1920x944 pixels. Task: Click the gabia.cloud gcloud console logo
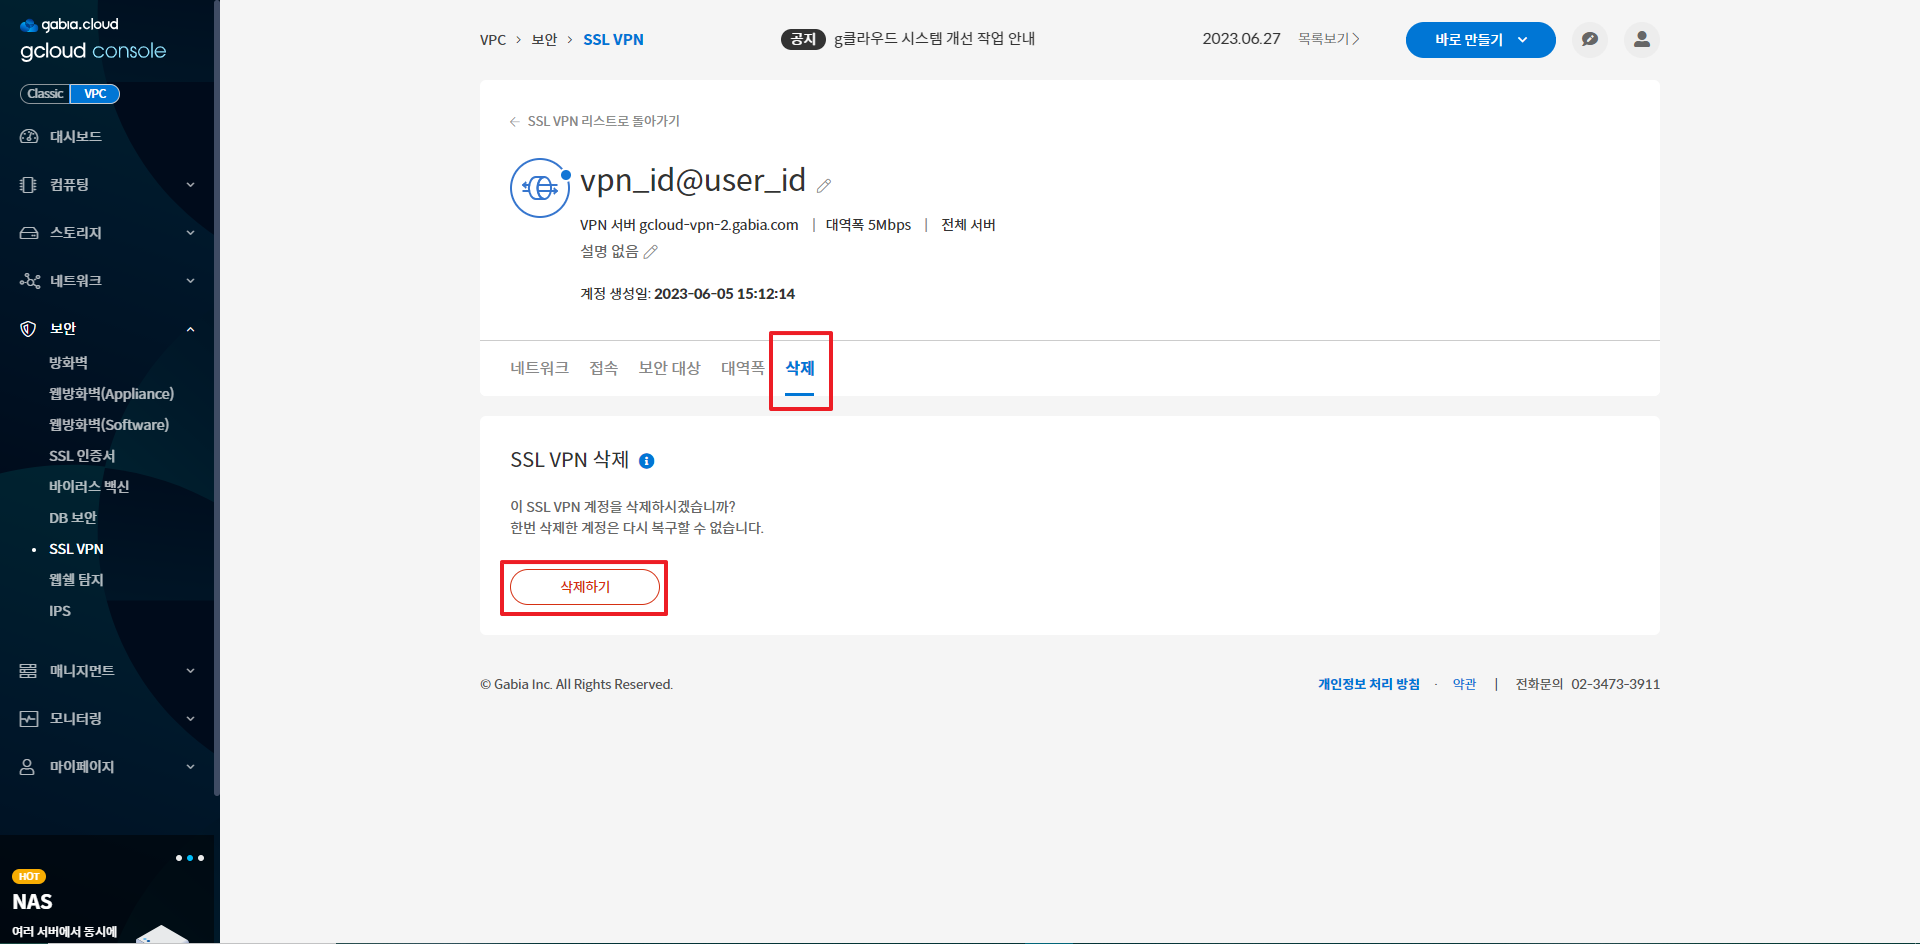93,39
